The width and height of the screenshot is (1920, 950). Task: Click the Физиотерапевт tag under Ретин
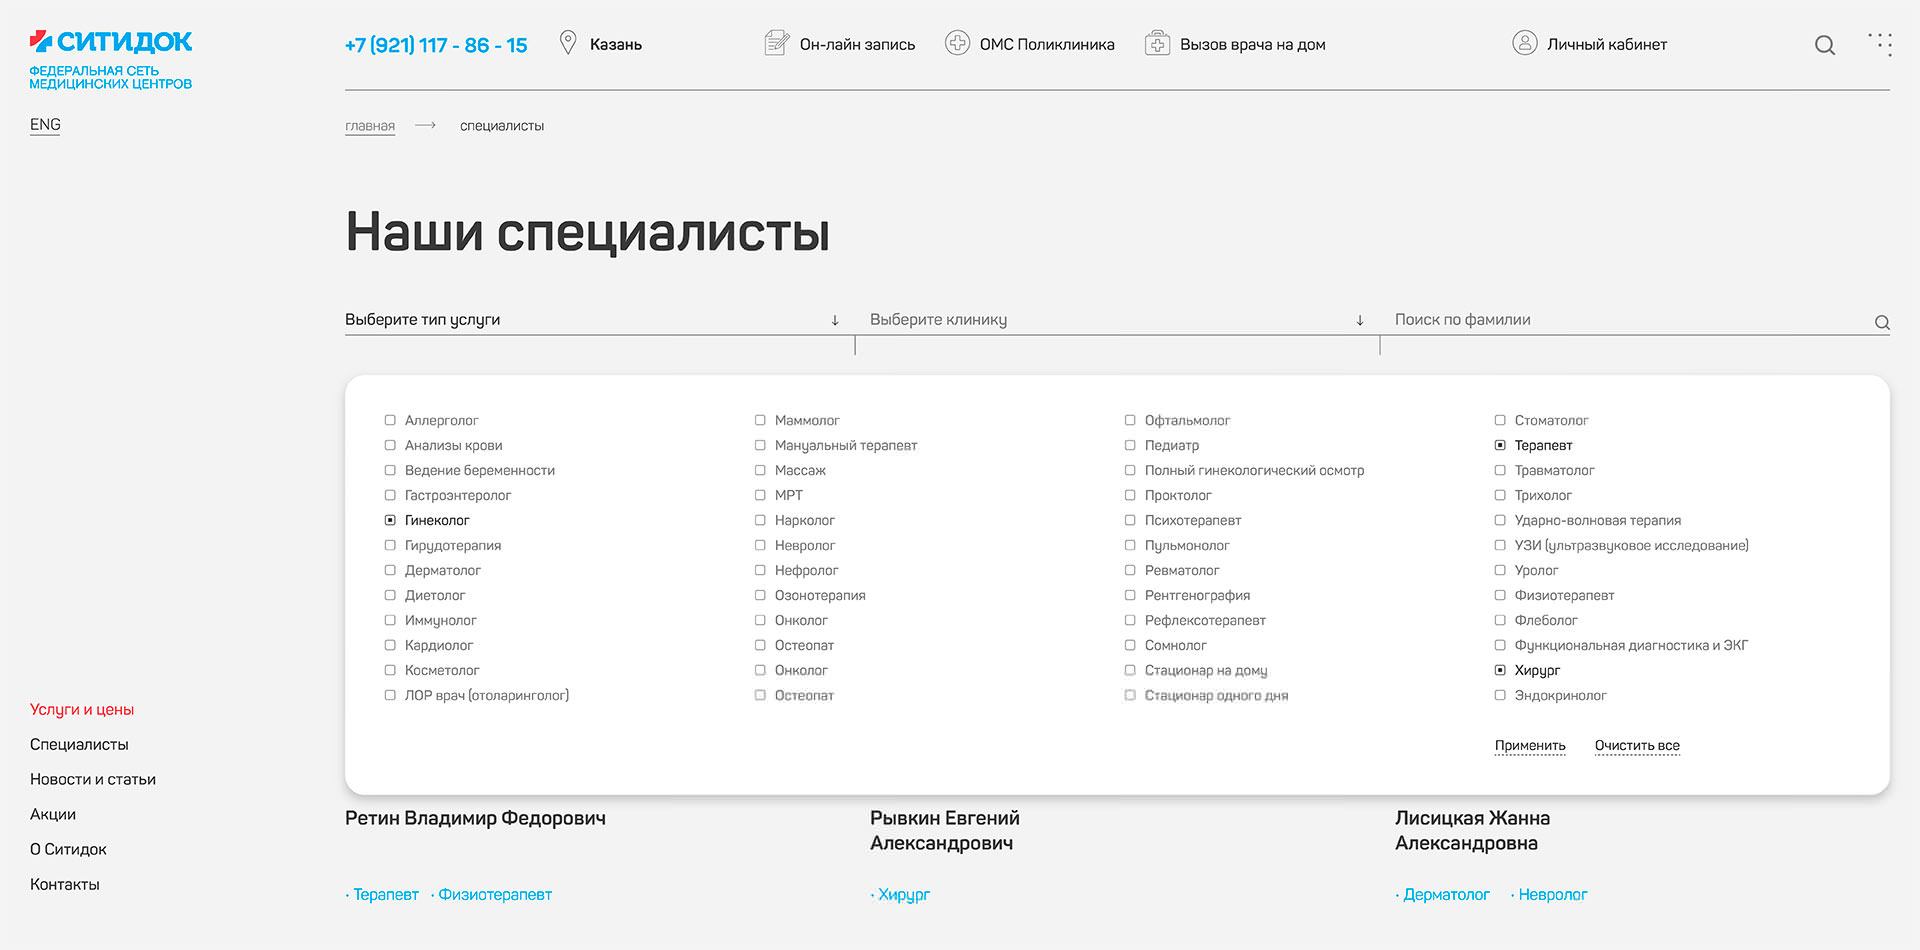pos(495,895)
